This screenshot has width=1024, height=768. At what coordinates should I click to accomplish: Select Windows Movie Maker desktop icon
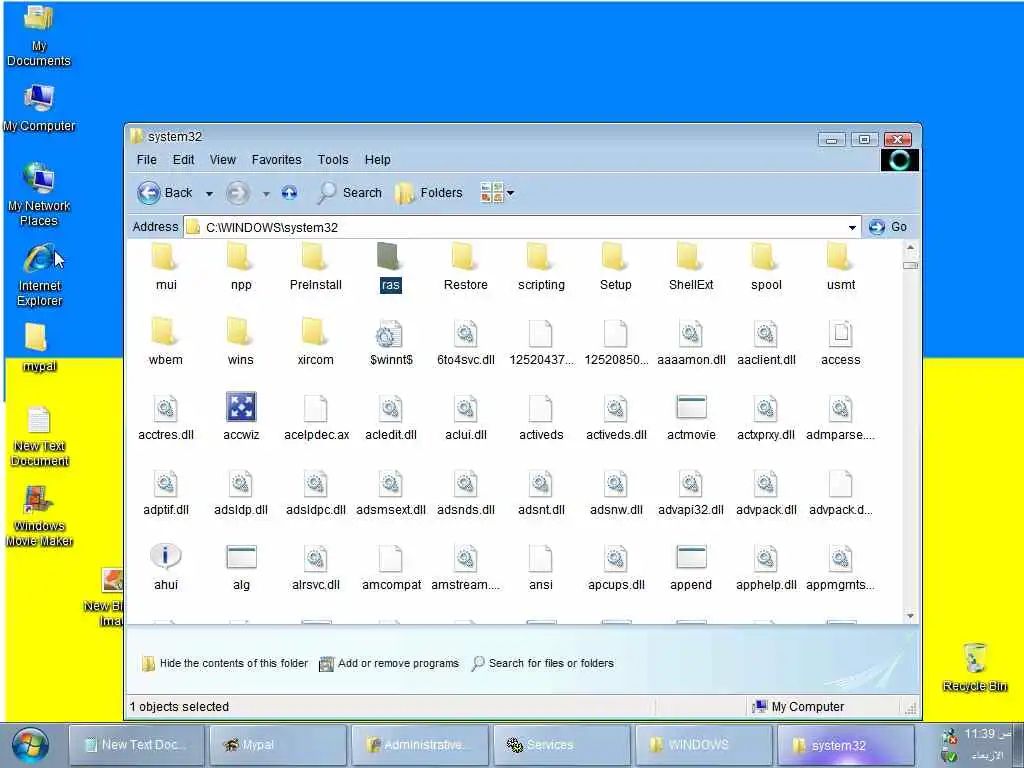[x=39, y=516]
